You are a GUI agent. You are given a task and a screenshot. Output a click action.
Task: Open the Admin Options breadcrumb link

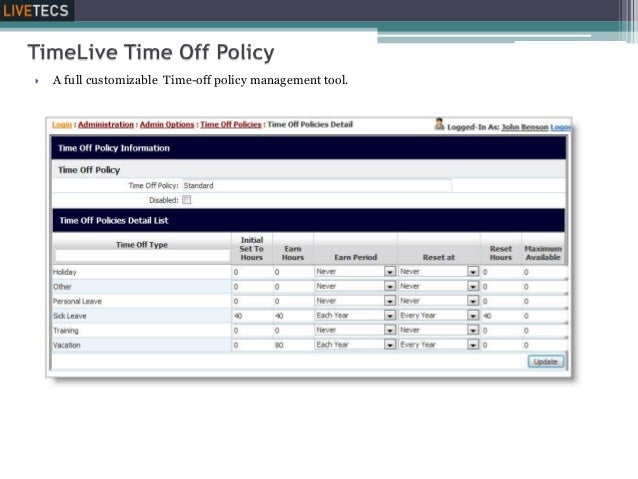click(x=167, y=125)
